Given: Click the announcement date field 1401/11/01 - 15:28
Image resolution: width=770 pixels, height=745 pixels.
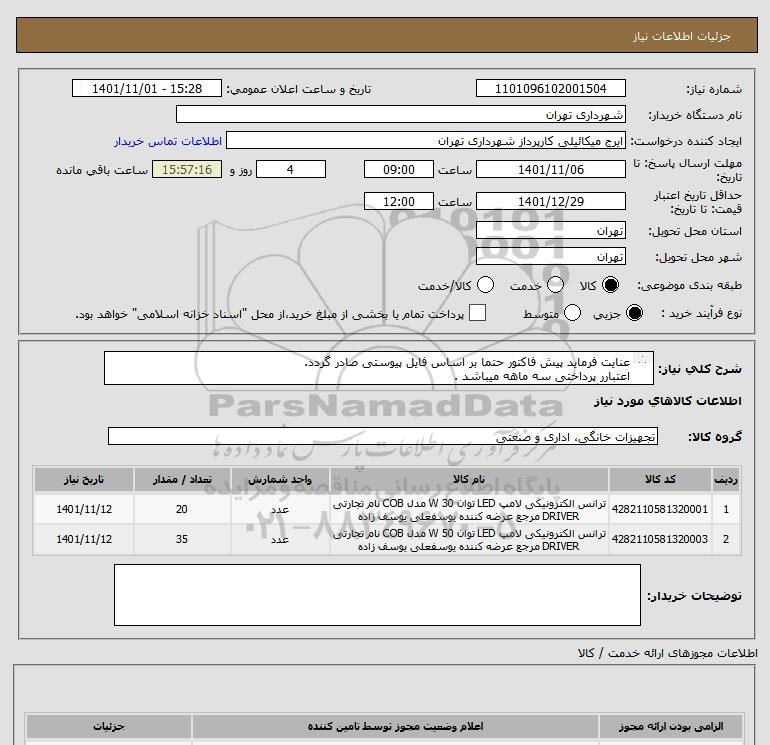Looking at the screenshot, I should 147,89.
